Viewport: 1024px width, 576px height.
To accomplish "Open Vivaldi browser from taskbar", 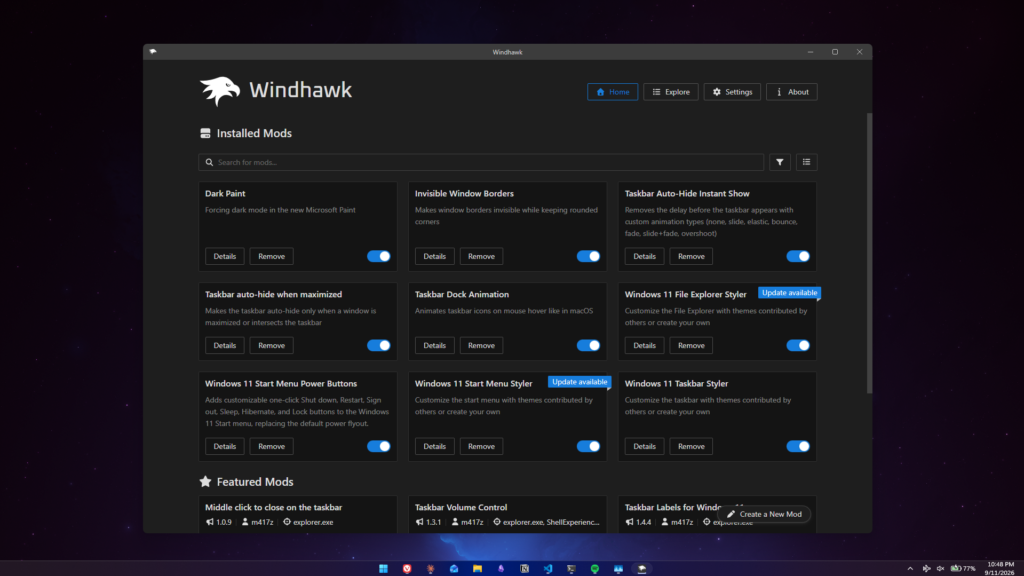I will tap(407, 569).
